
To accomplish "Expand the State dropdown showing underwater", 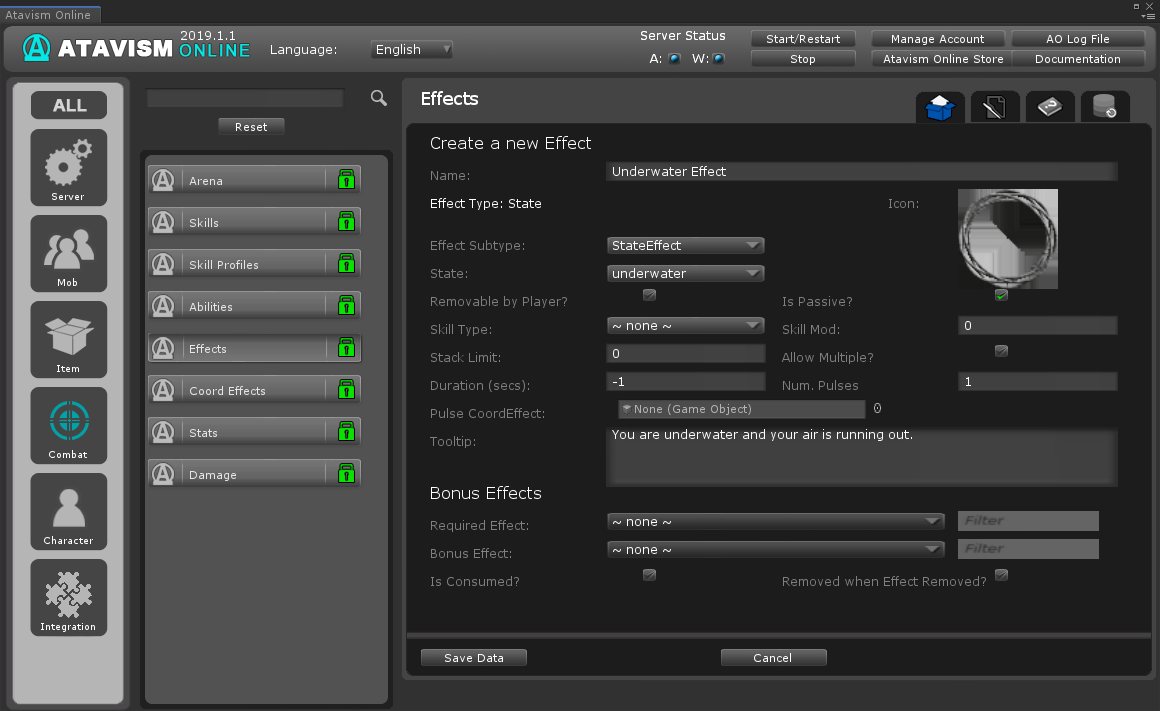I will [x=685, y=273].
